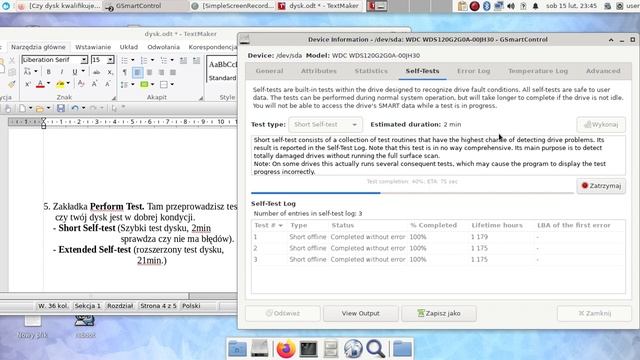
Task: Open the magnifier search icon in the dock
Action: click(375, 349)
